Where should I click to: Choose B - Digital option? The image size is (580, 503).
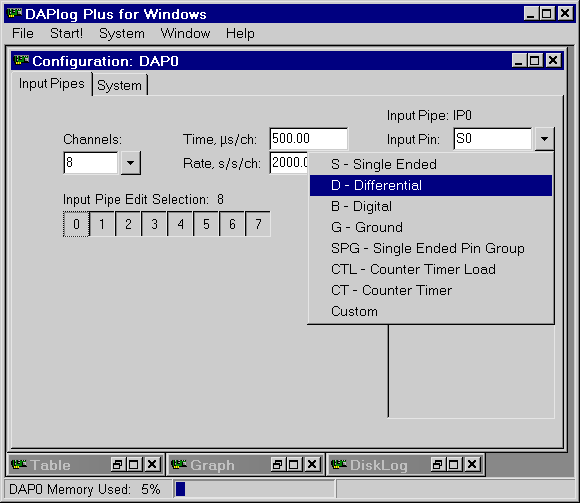pos(431,206)
